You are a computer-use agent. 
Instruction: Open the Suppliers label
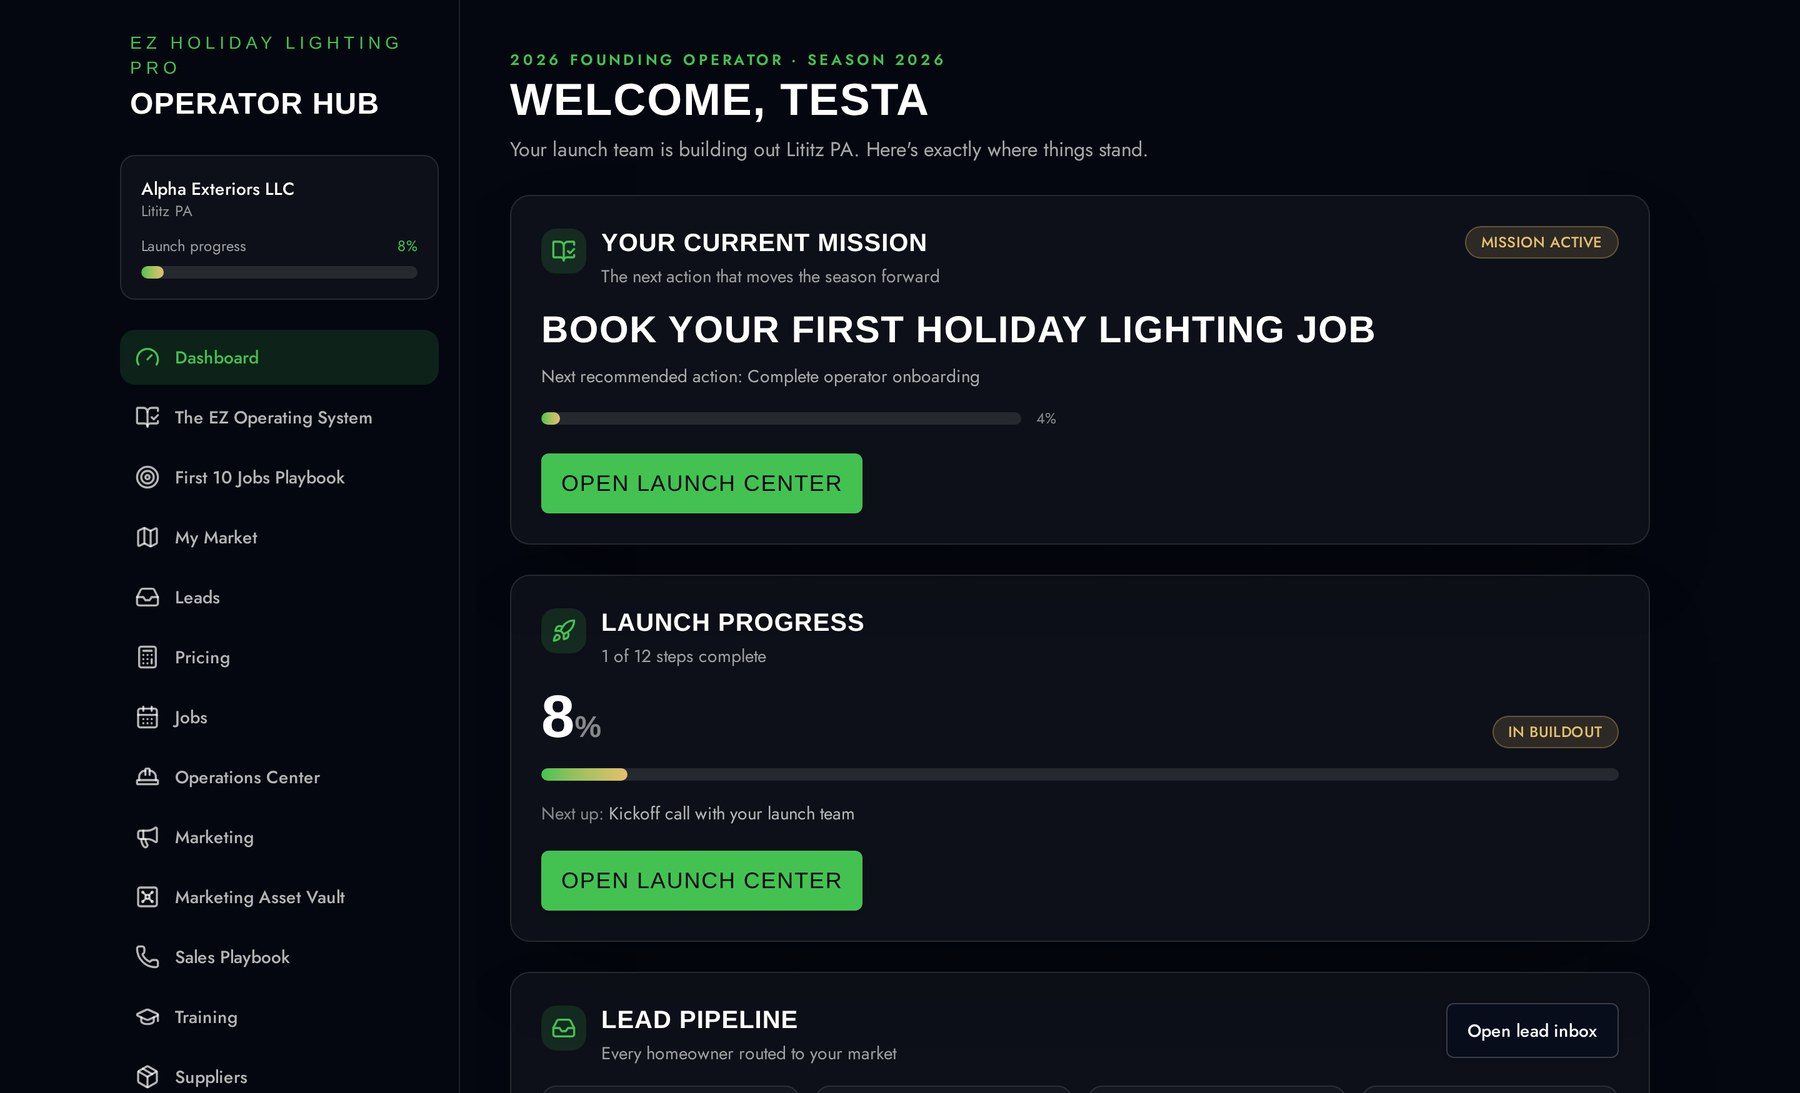(211, 1077)
